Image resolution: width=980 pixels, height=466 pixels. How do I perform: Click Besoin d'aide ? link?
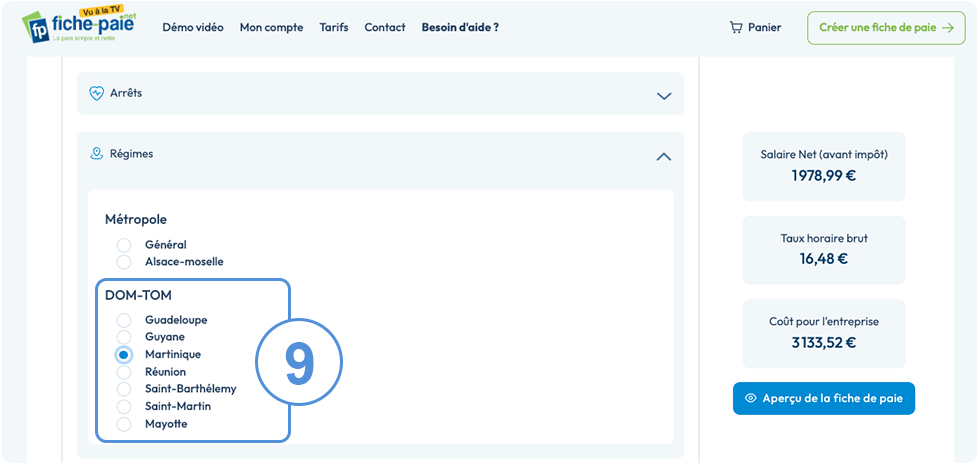click(x=460, y=27)
